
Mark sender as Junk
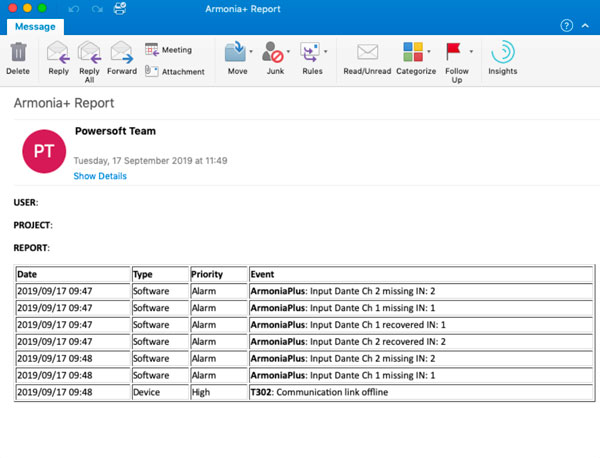[272, 52]
